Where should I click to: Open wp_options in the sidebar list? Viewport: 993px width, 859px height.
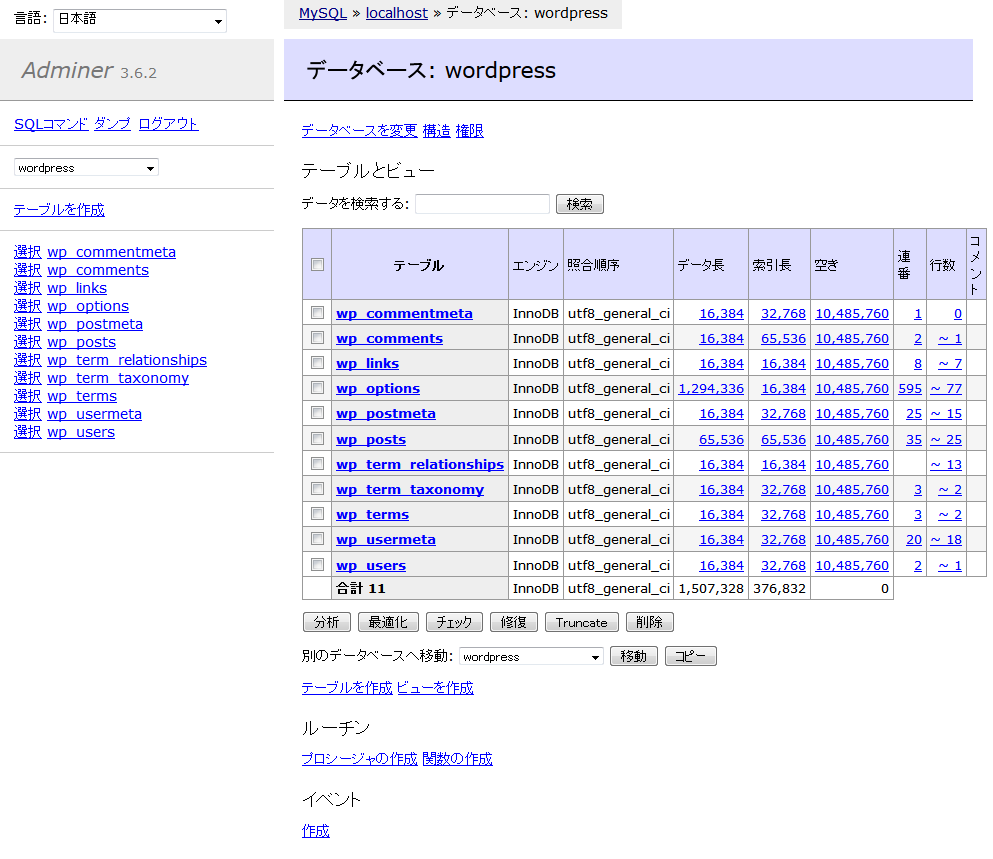pos(88,306)
